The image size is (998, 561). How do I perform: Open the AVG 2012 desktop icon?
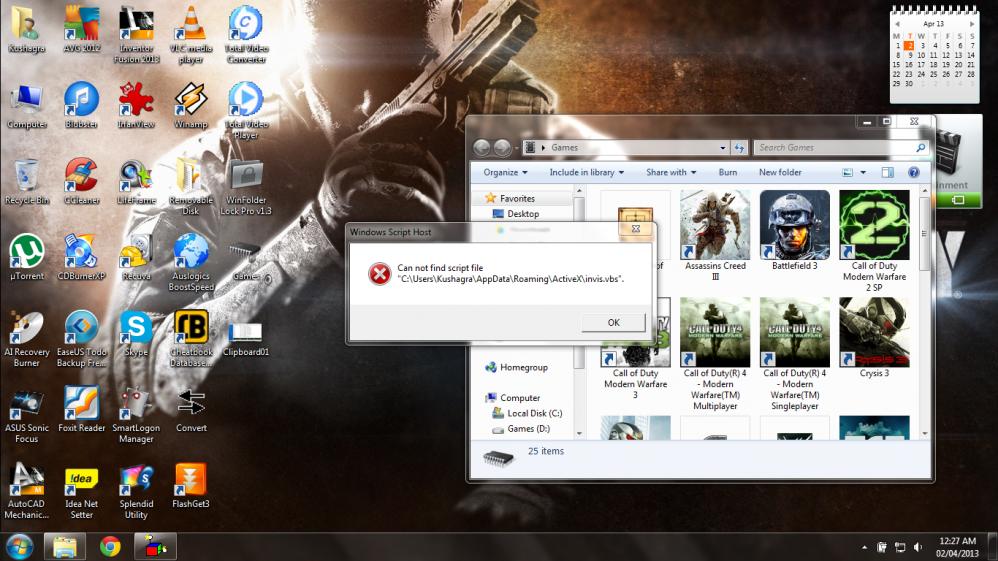[81, 30]
